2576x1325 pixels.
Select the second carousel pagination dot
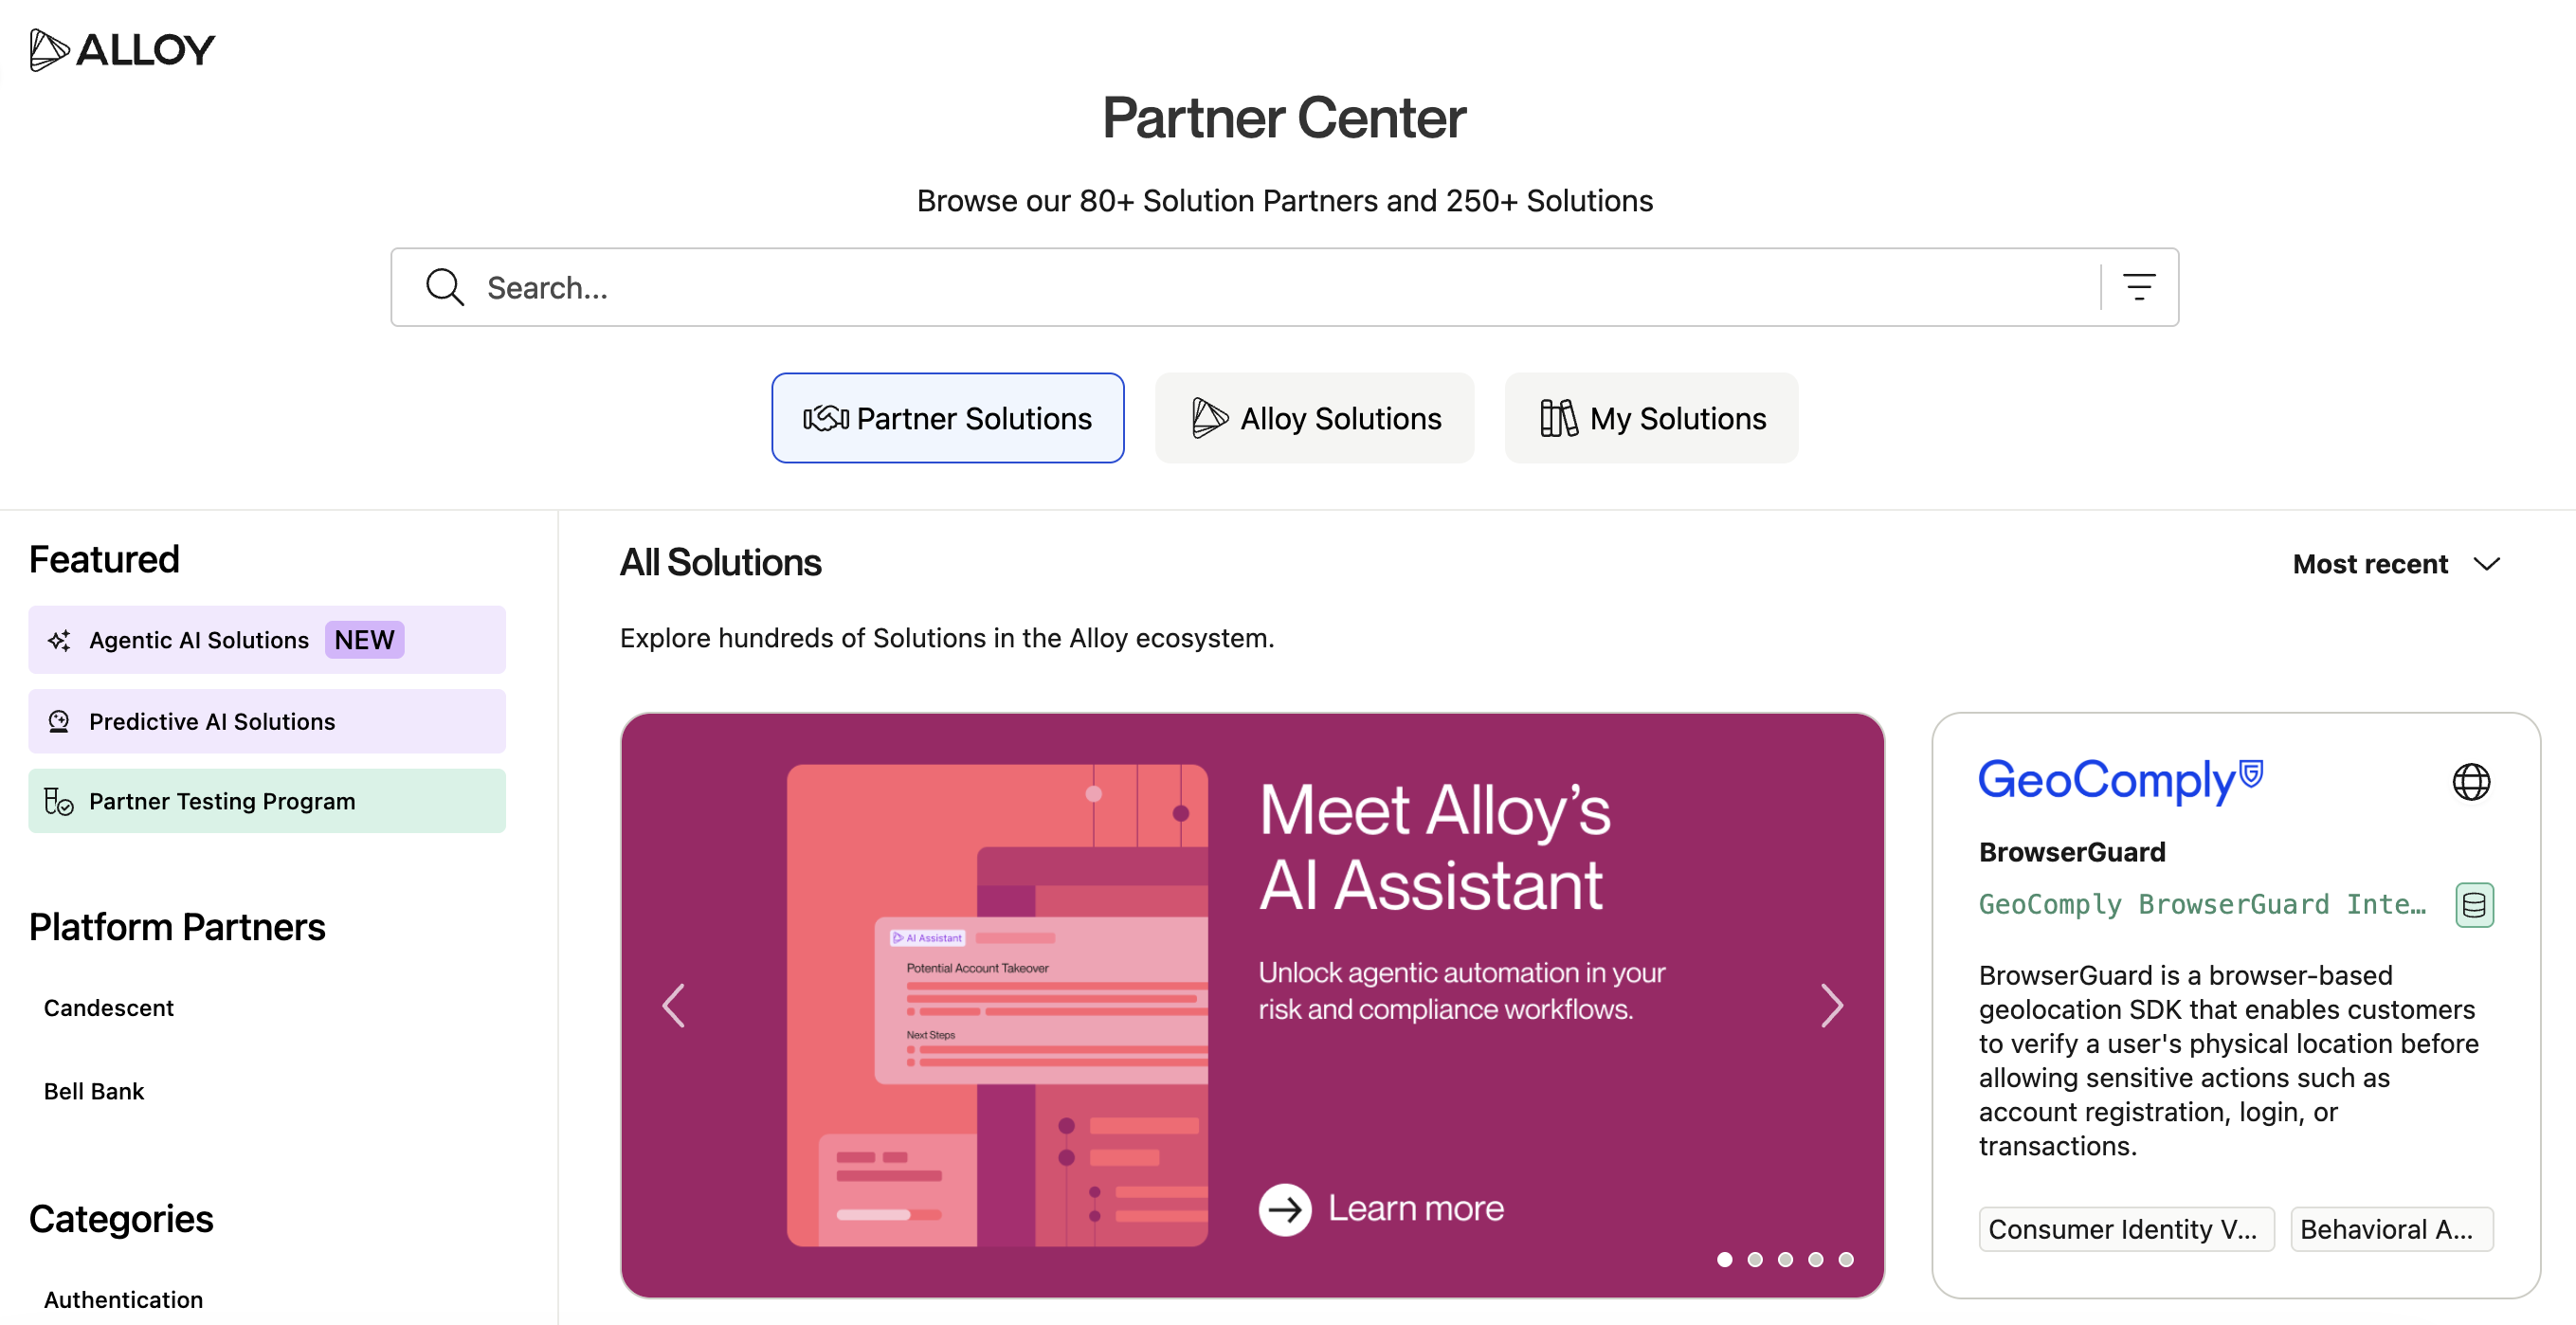1755,1260
